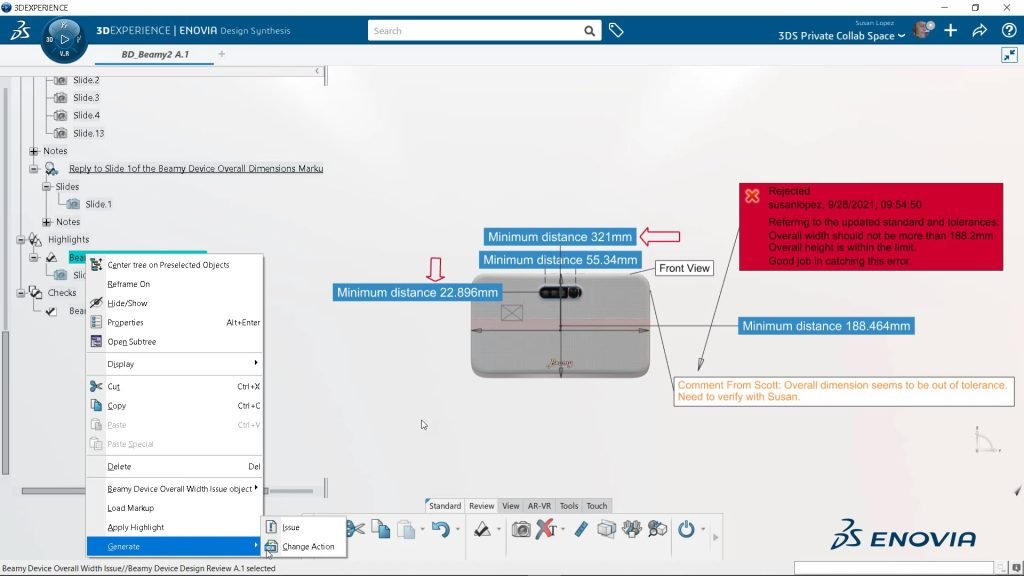Click the highlight checkmark tool icon

coord(482,529)
